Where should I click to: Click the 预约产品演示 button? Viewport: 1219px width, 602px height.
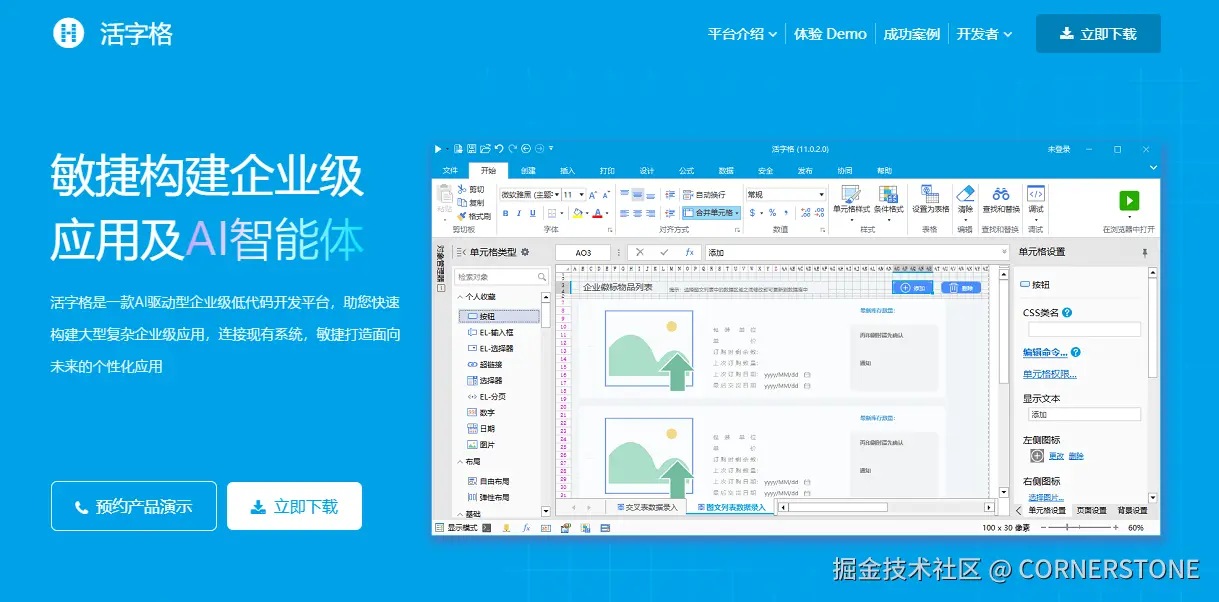pos(133,506)
